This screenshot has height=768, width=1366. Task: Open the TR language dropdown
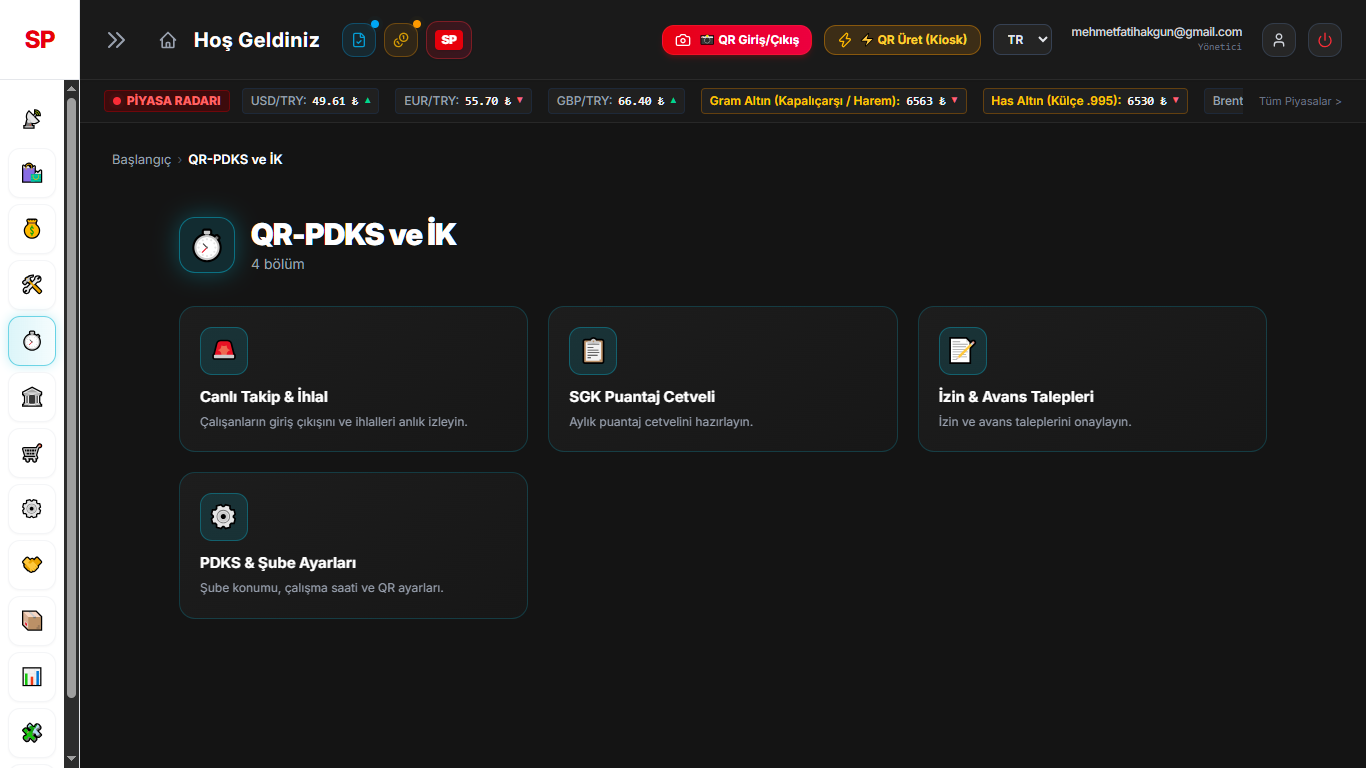(1022, 39)
